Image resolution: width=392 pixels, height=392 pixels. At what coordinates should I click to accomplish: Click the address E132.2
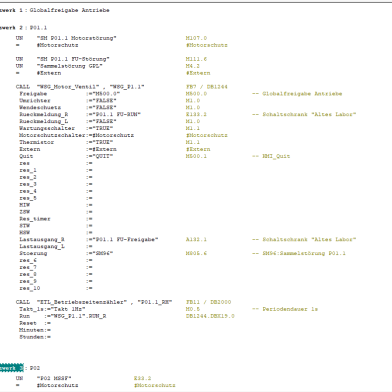coord(196,114)
